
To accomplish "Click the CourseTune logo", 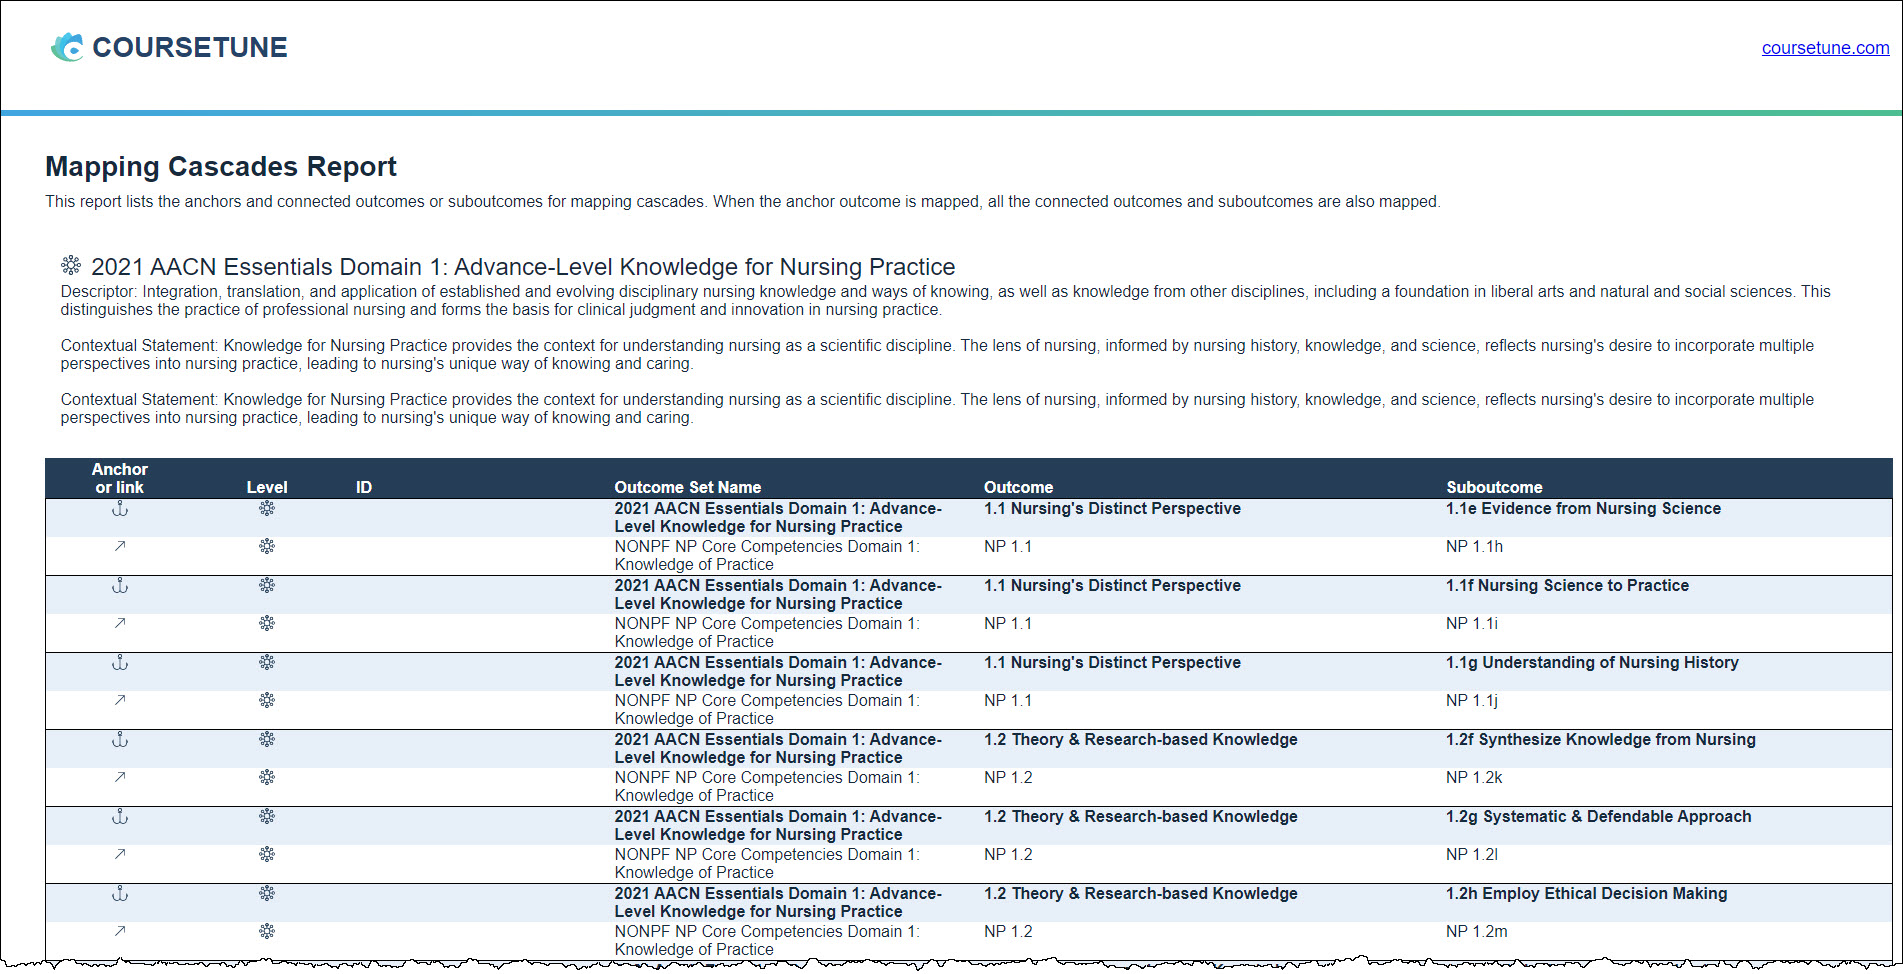I will click(x=169, y=47).
